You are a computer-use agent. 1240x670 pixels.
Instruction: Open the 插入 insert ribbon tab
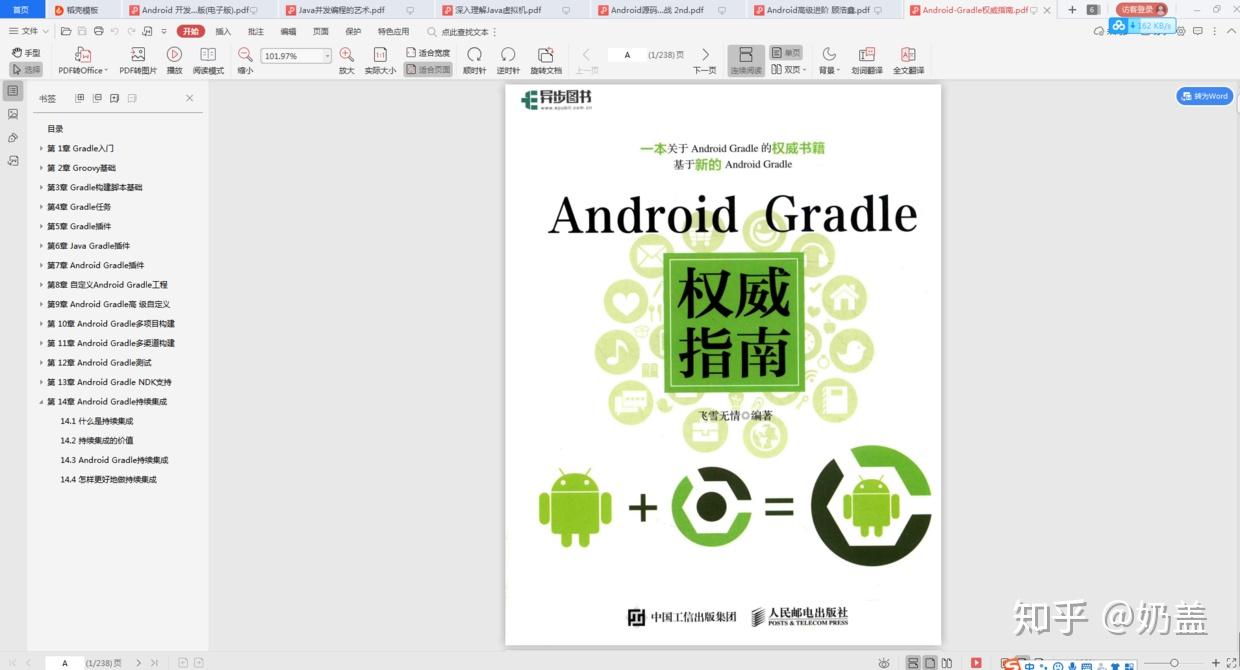223,32
